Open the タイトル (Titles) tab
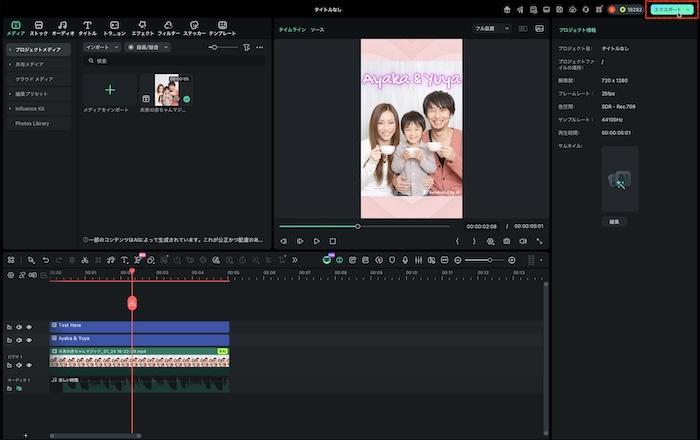The width and height of the screenshot is (700, 440). coord(88,28)
